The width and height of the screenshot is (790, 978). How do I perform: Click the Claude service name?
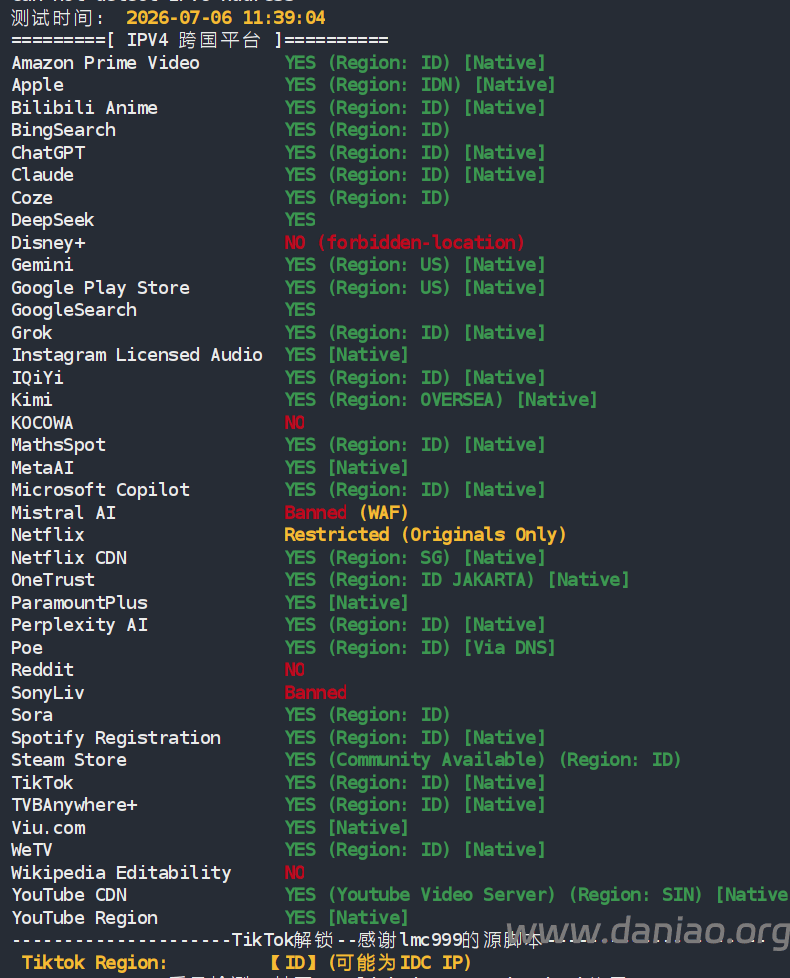42,175
